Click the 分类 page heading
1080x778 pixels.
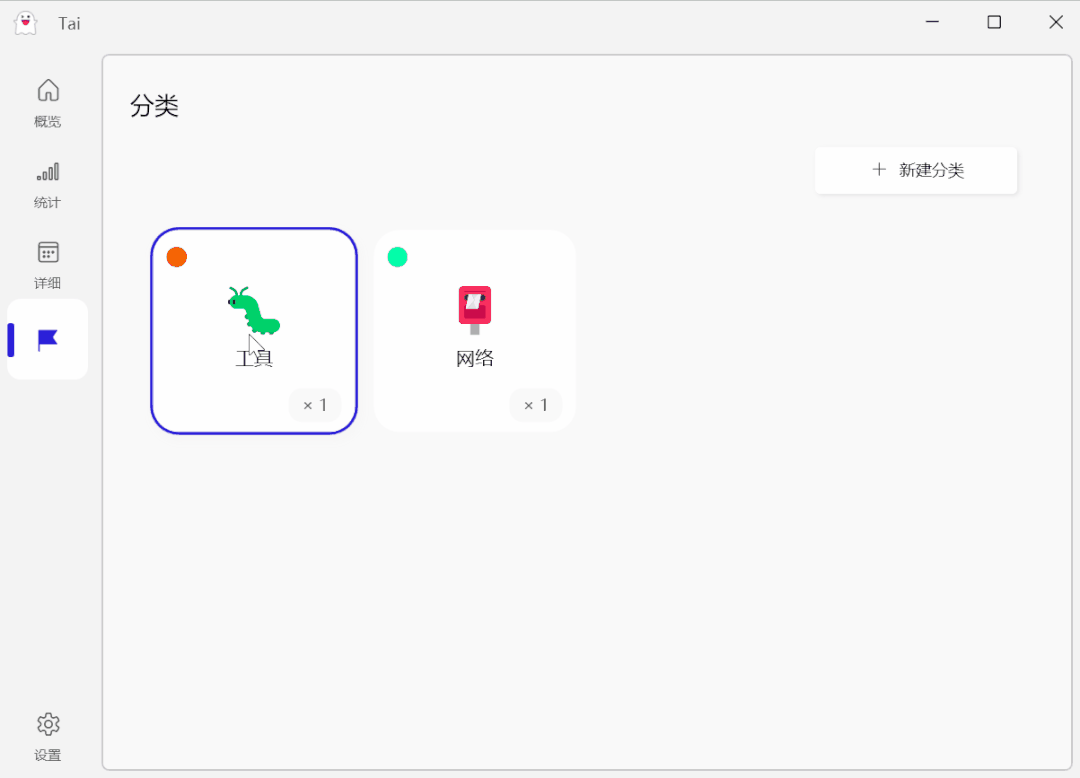coord(154,106)
